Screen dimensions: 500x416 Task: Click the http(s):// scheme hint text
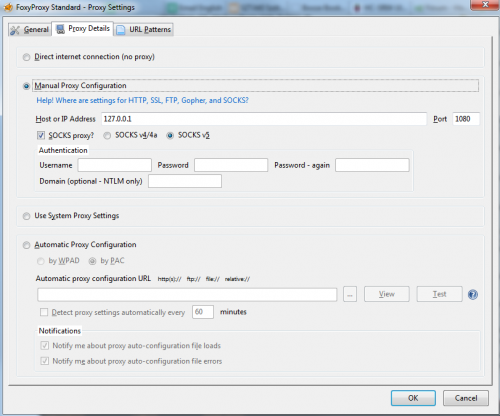point(170,279)
